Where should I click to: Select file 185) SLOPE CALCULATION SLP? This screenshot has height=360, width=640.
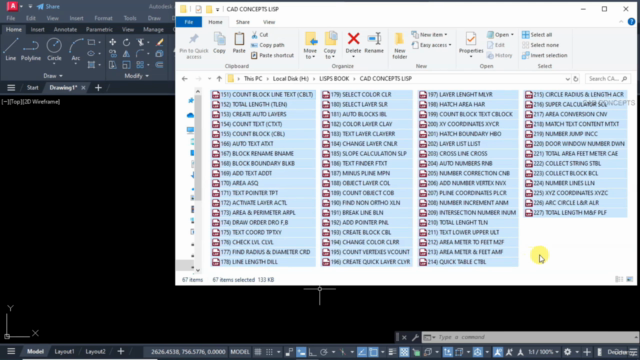[x=367, y=153]
